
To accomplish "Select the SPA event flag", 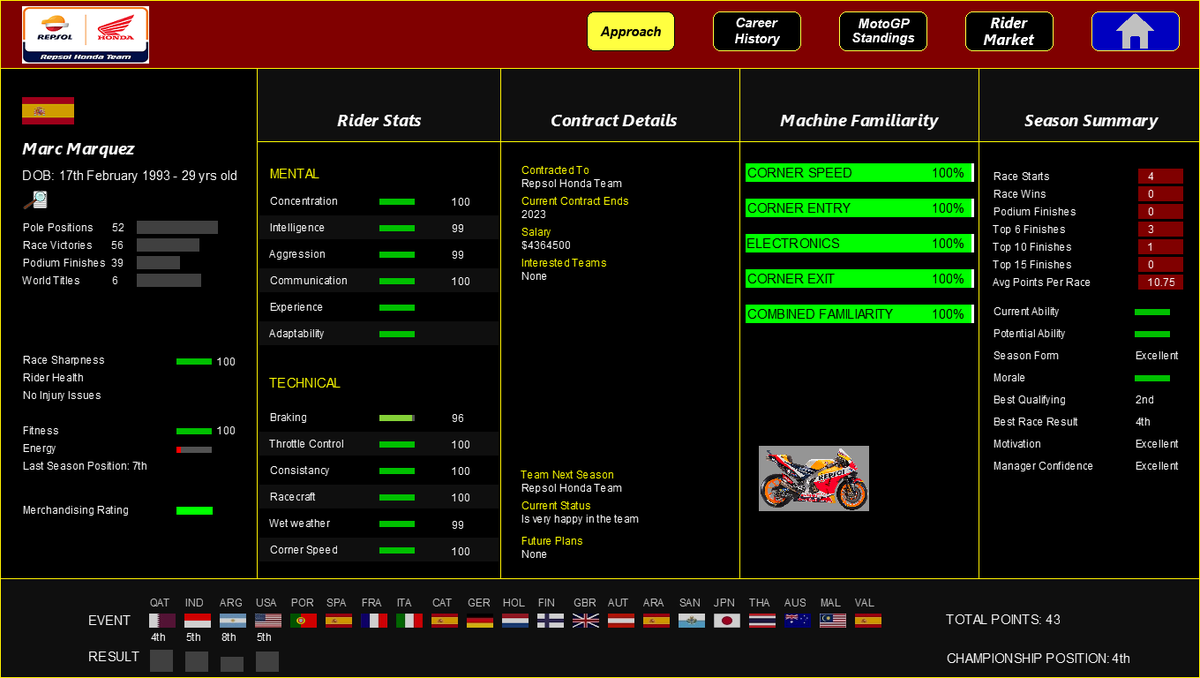I will 339,620.
